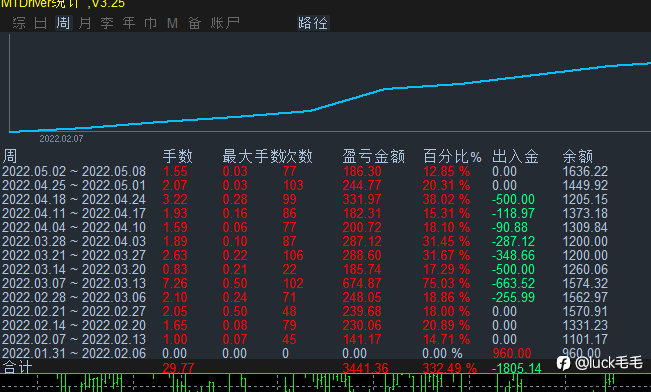Open the 季 quarterly tab
Image resolution: width=651 pixels, height=392 pixels.
(107, 23)
